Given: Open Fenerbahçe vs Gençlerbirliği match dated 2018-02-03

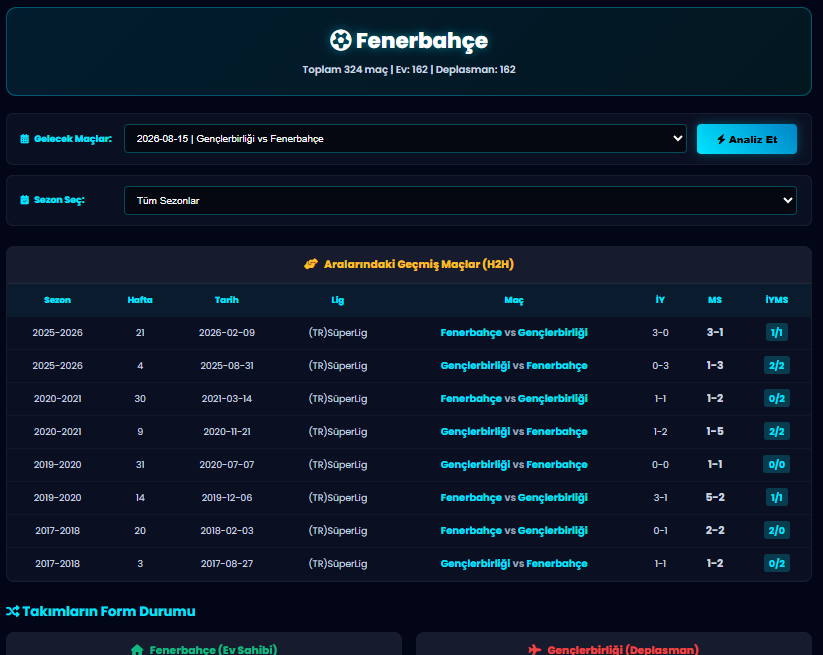Looking at the screenshot, I should (514, 531).
